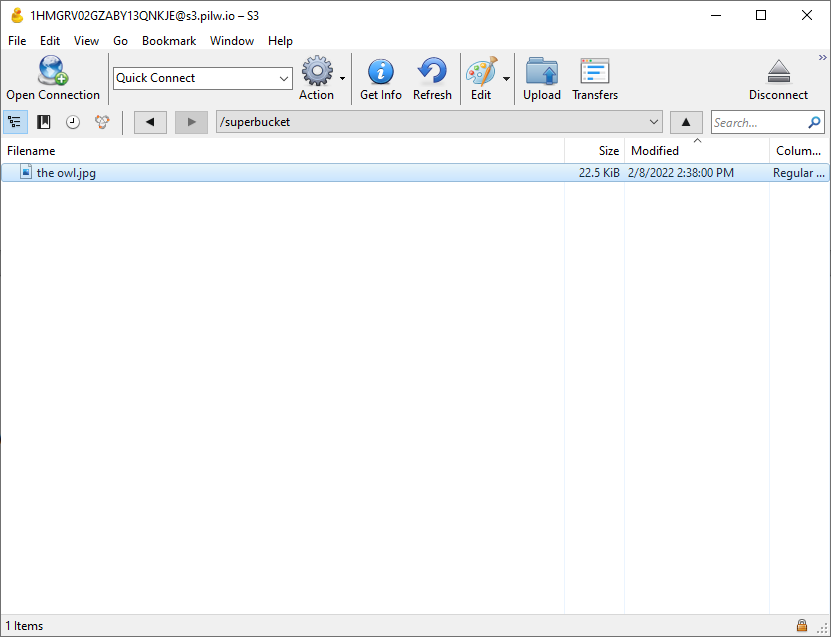Show the connection history view
The width and height of the screenshot is (831, 637).
(x=73, y=122)
